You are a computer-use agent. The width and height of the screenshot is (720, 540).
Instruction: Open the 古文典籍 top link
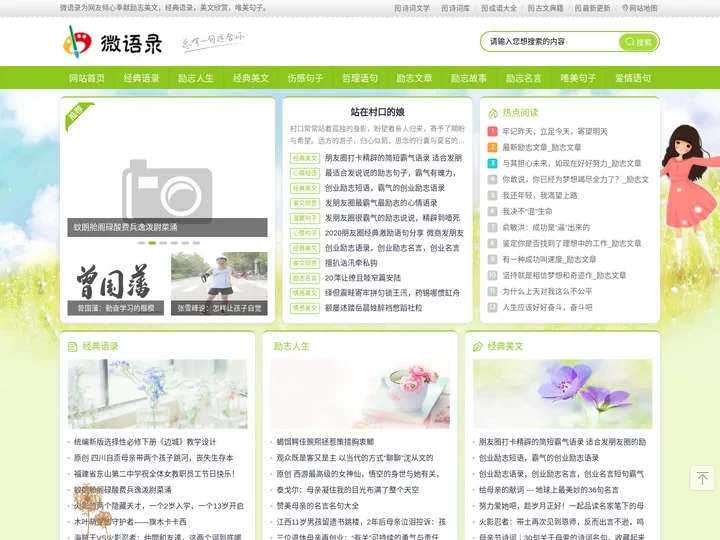point(546,8)
